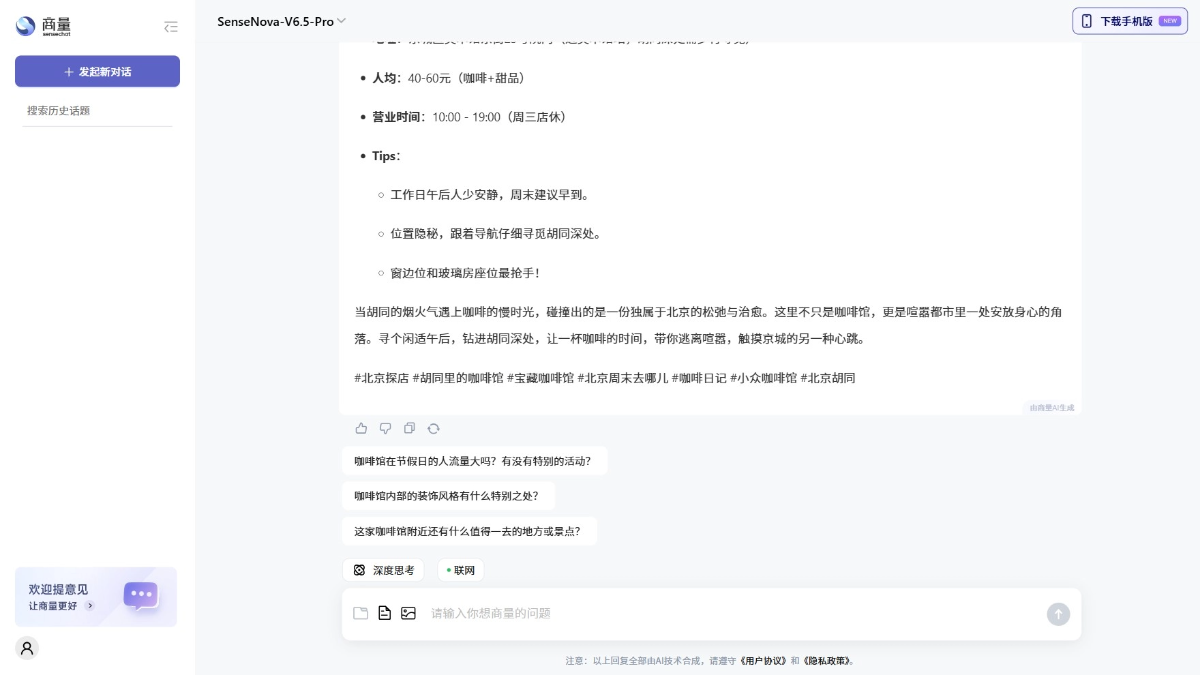Image resolution: width=1200 pixels, height=675 pixels.
Task: Copy the AI-generated response
Action: click(409, 428)
